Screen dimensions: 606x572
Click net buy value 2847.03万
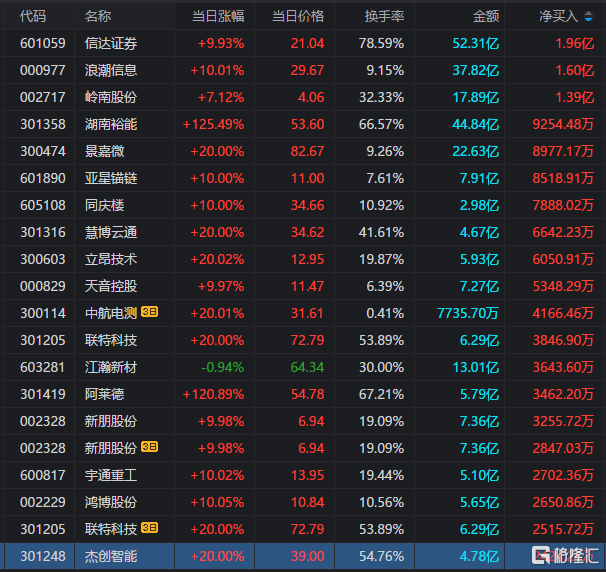pyautogui.click(x=563, y=448)
